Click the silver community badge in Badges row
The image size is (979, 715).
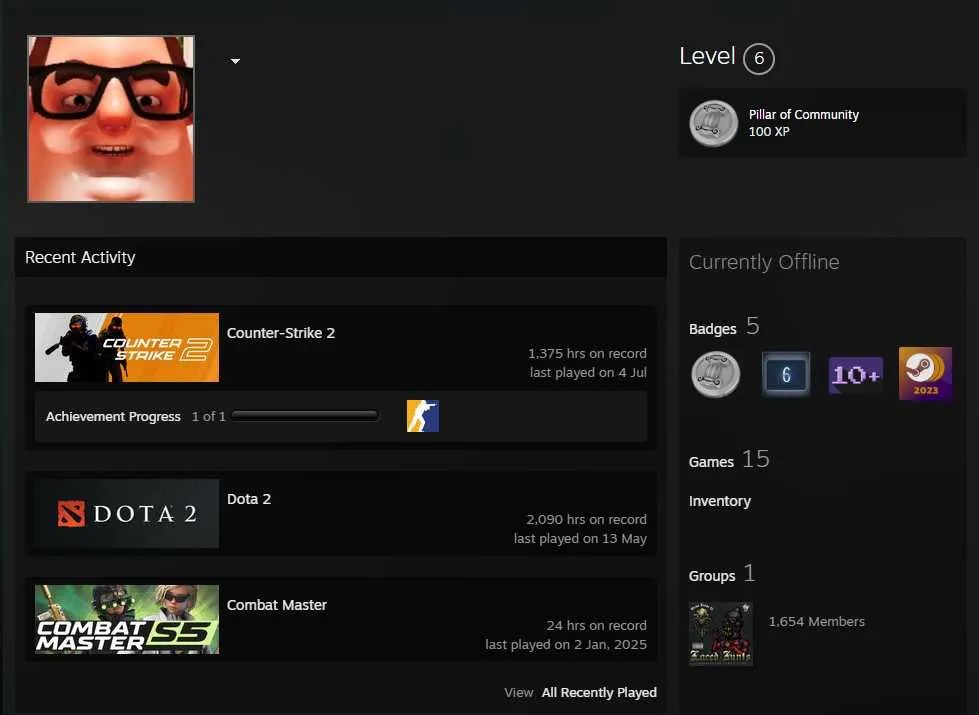click(x=716, y=375)
